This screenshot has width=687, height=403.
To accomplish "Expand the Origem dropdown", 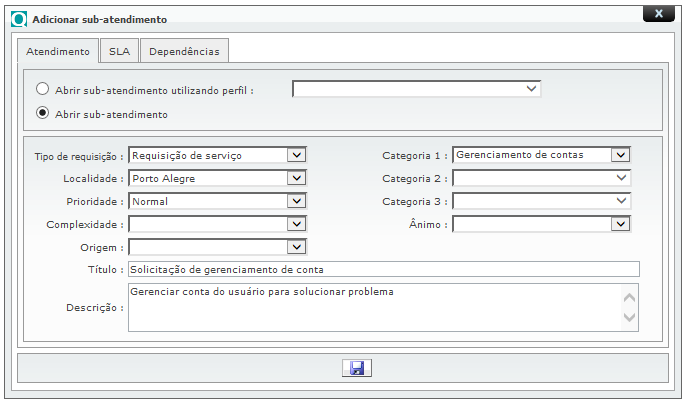I will click(217, 247).
